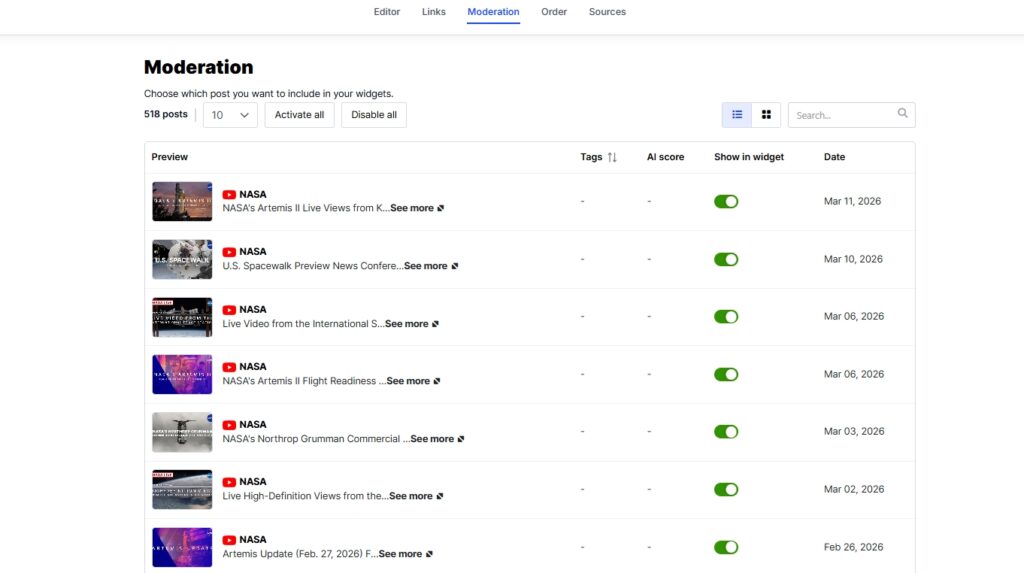Toggle widget visibility for Live High-Definition Views
The image size is (1024, 573).
click(726, 489)
